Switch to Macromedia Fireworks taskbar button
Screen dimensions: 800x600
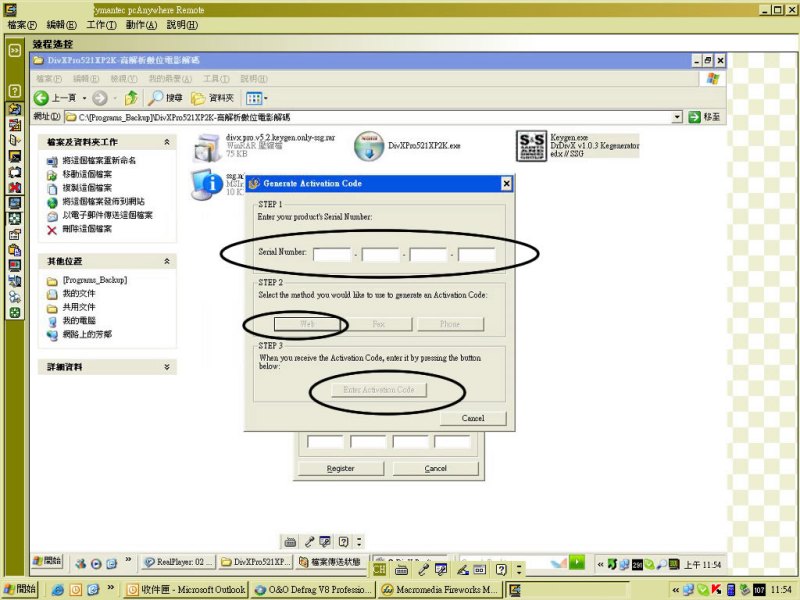point(440,590)
